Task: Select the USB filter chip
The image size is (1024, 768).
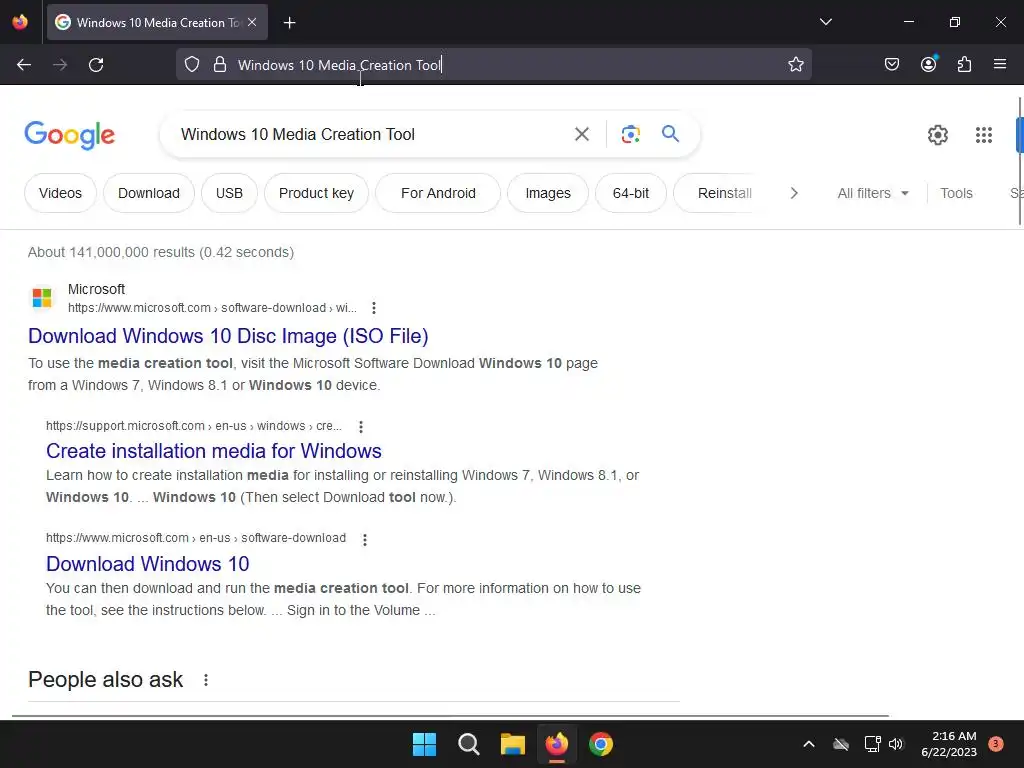Action: pos(229,193)
